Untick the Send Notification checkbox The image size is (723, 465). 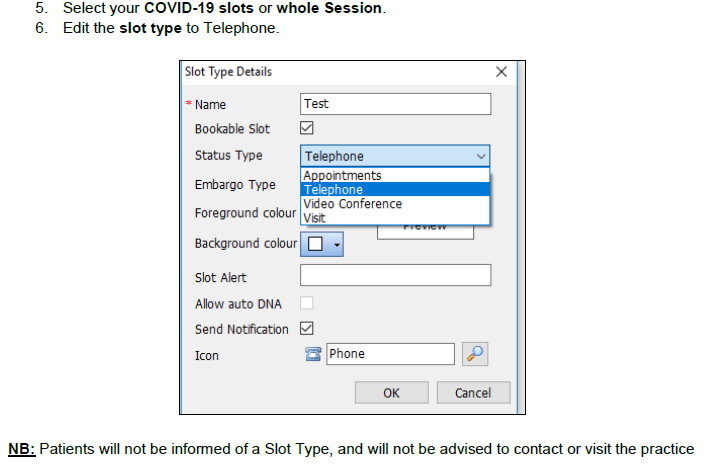coord(308,329)
